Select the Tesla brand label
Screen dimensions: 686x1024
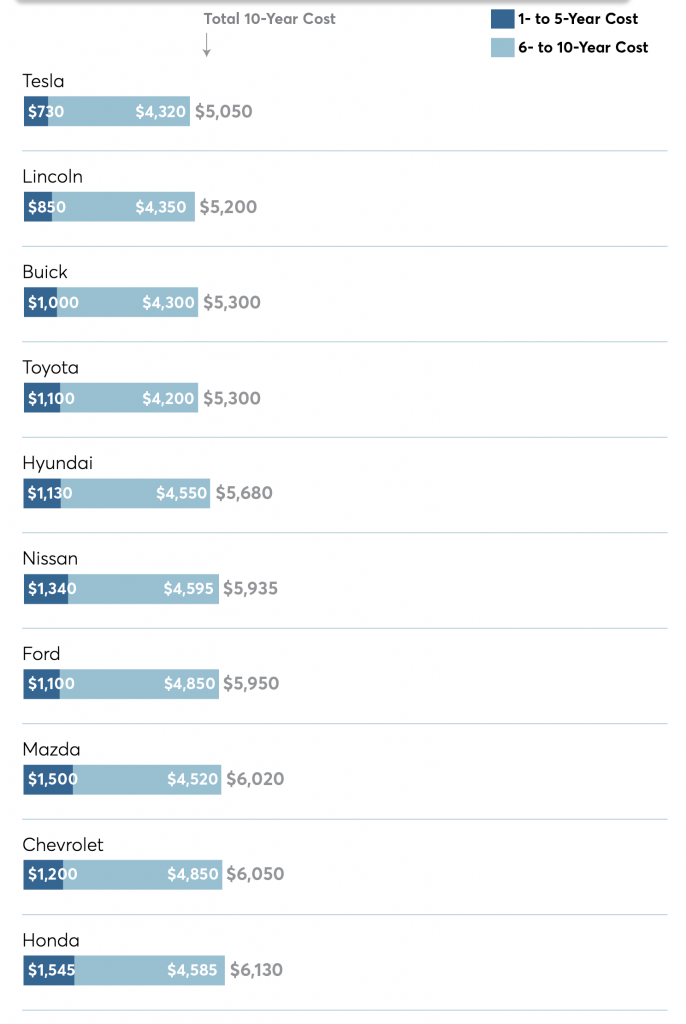coord(43,82)
